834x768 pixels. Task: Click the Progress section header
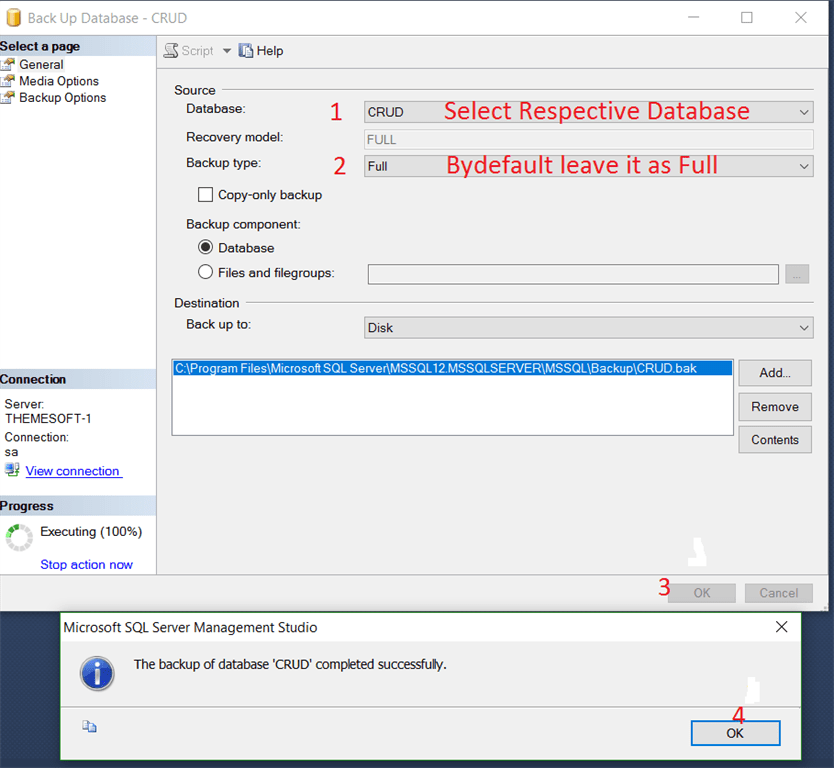point(78,506)
